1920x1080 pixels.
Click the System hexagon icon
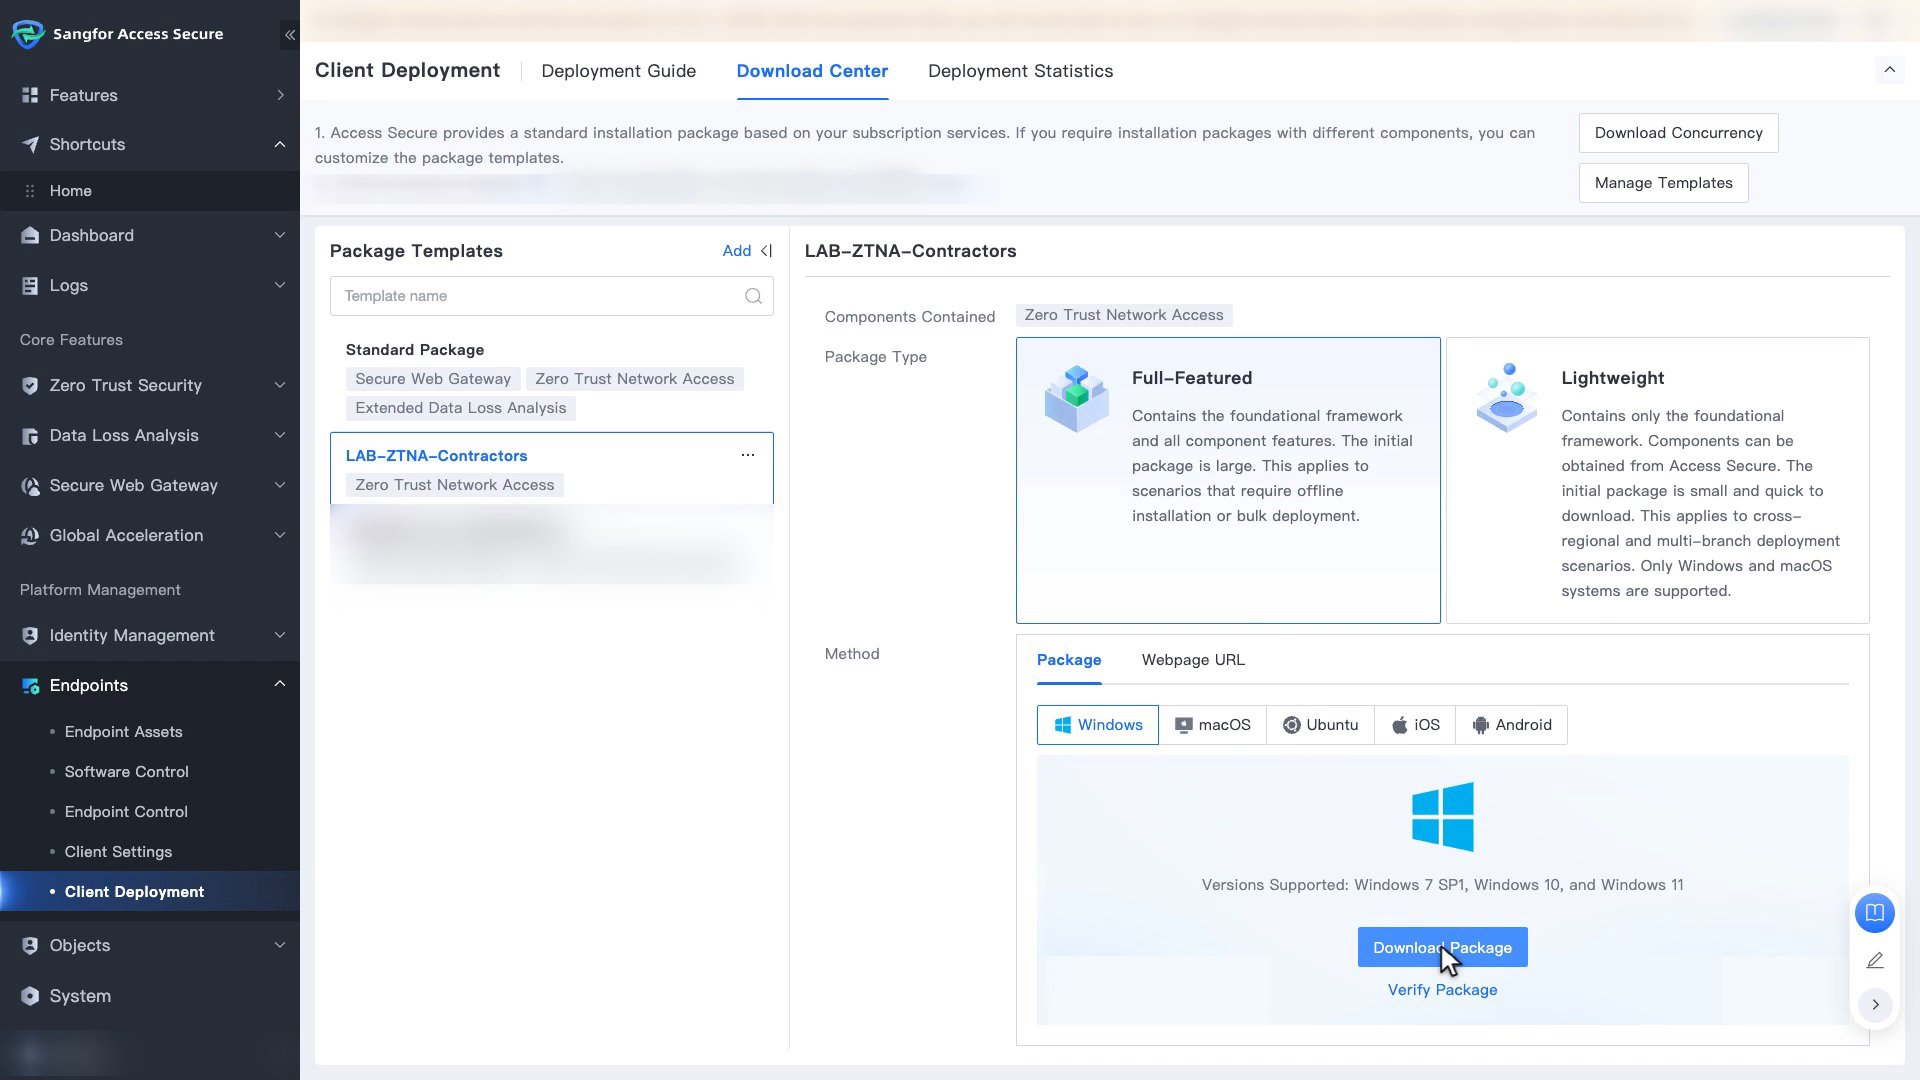[x=30, y=996]
